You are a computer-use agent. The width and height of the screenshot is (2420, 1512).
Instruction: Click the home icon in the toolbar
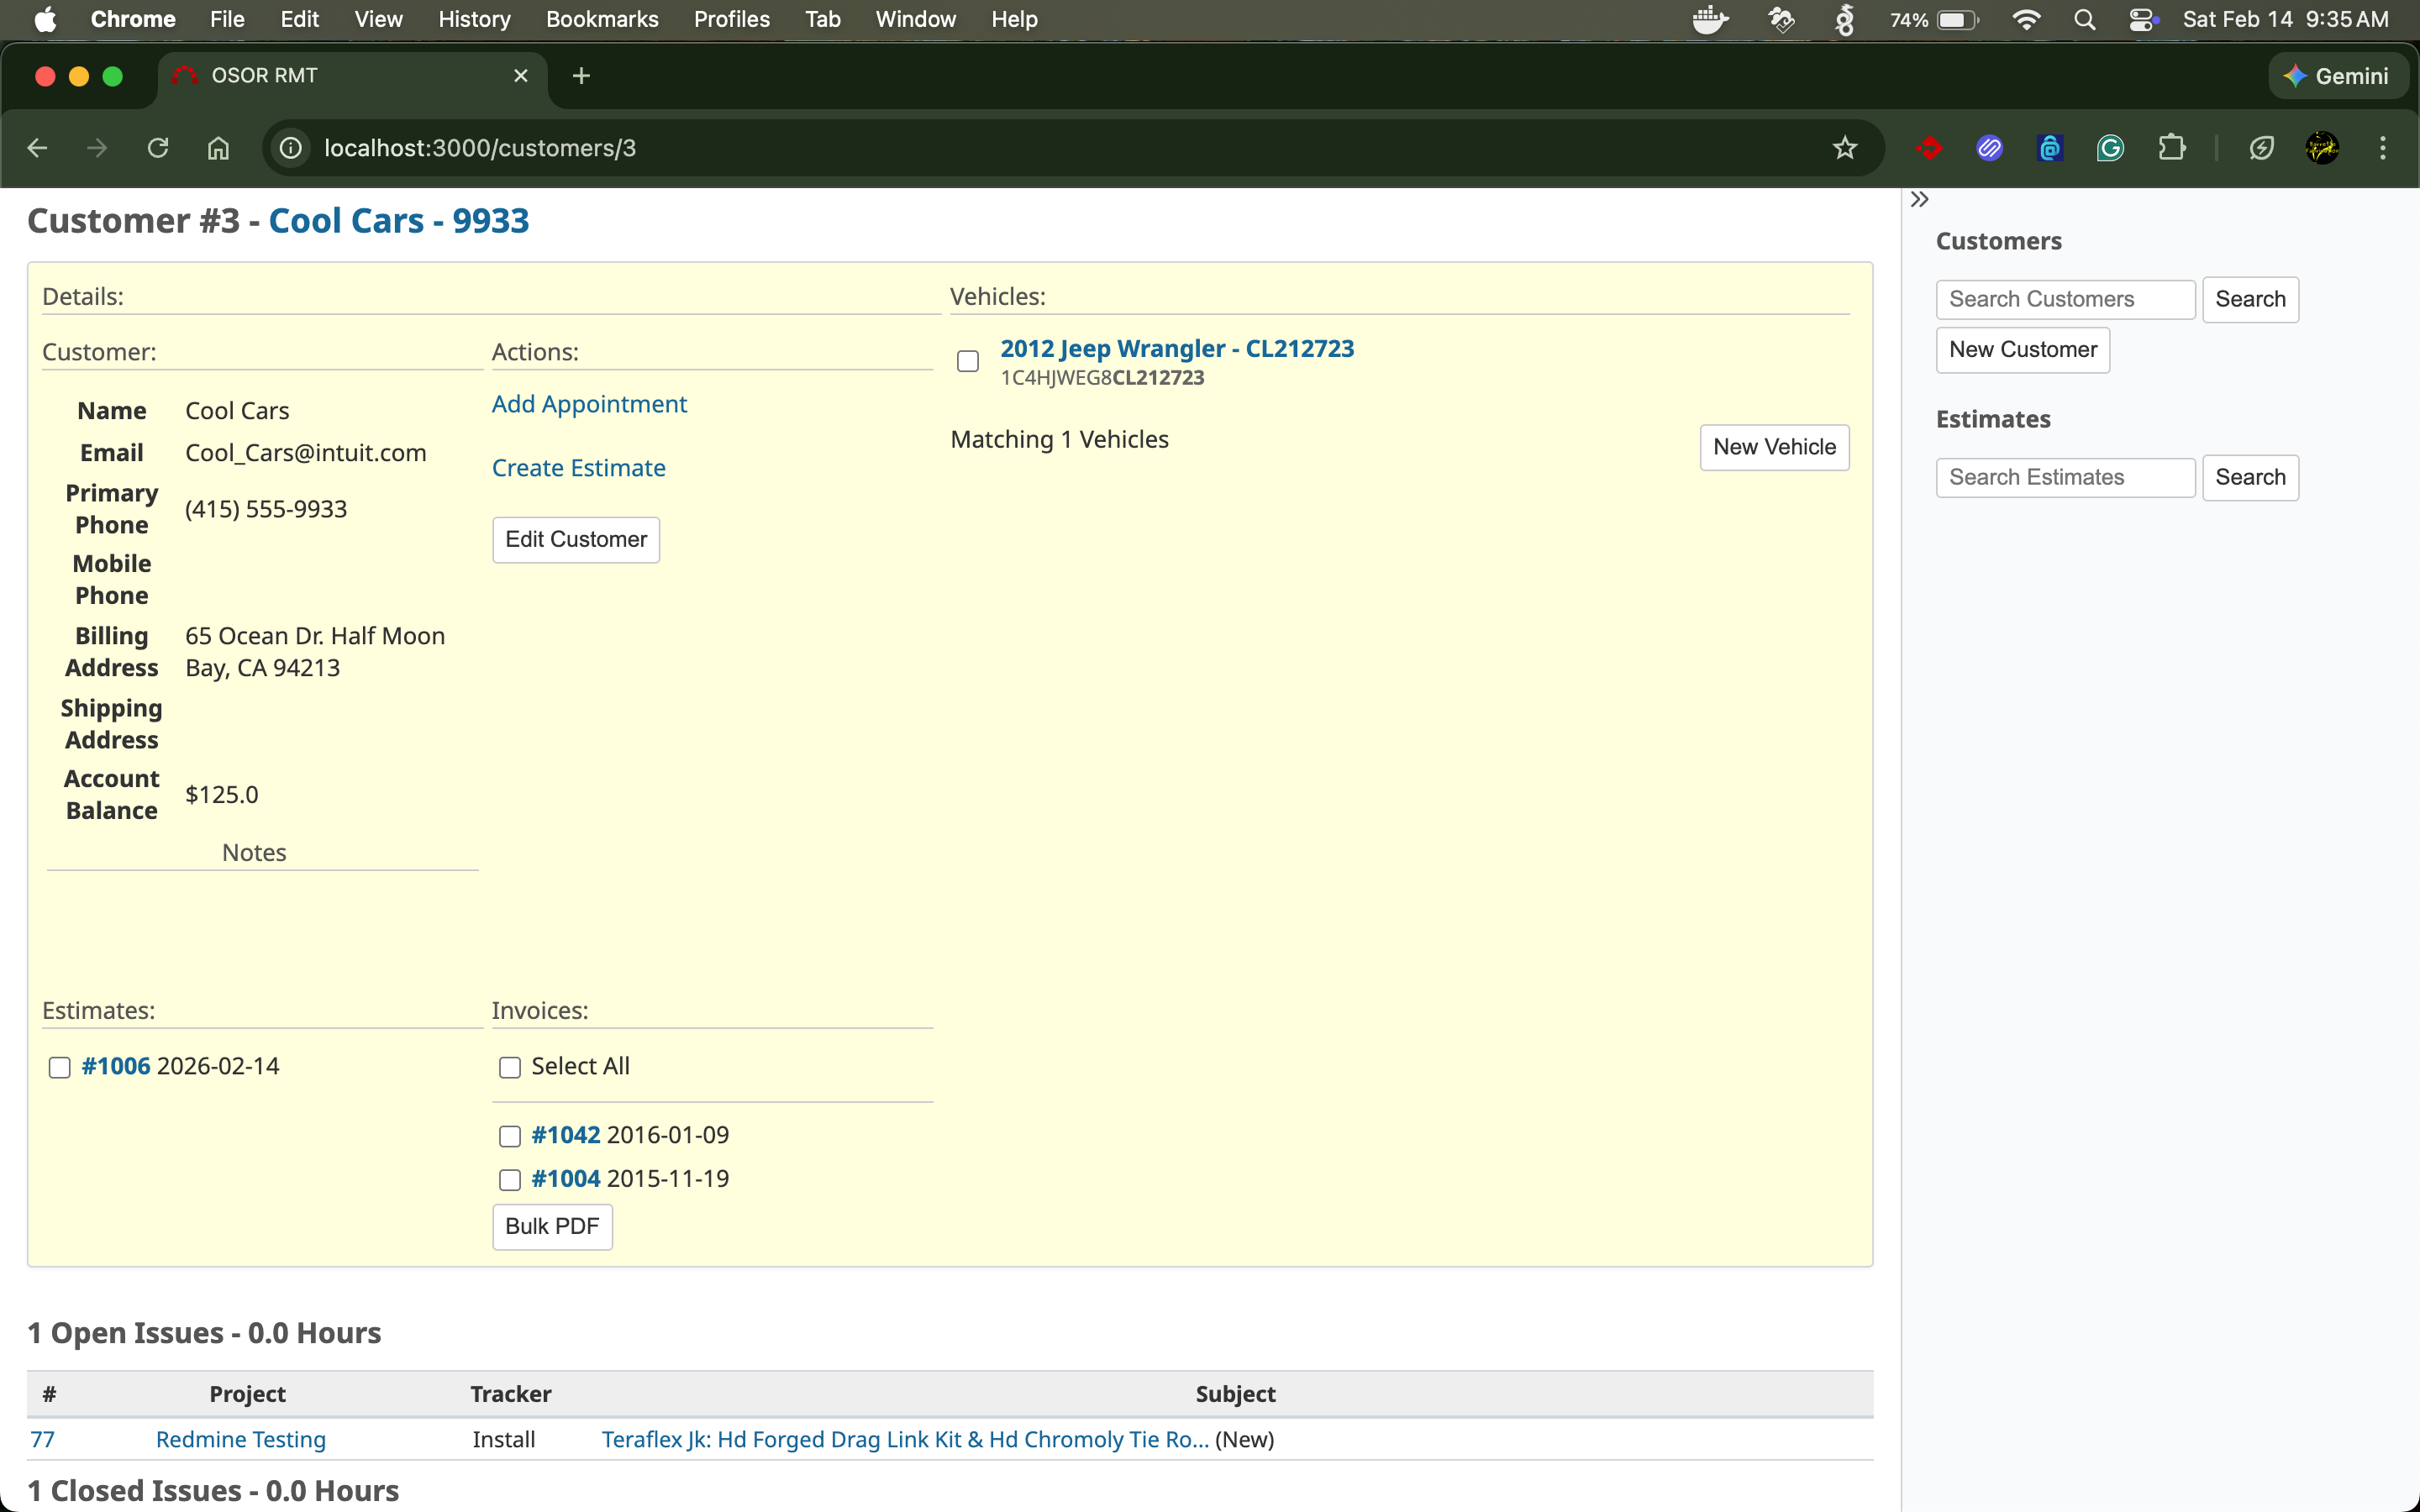coord(218,148)
